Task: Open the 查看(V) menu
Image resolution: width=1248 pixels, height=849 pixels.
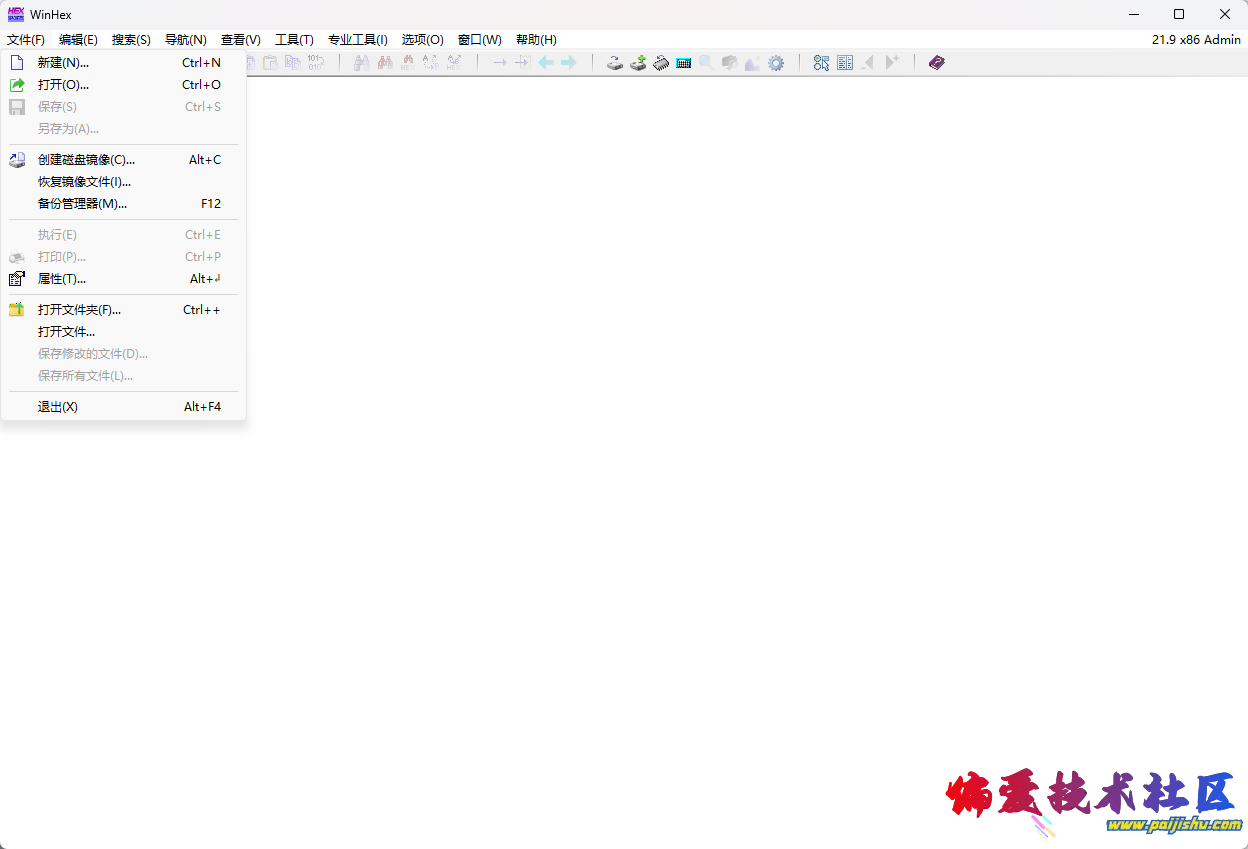Action: point(240,39)
